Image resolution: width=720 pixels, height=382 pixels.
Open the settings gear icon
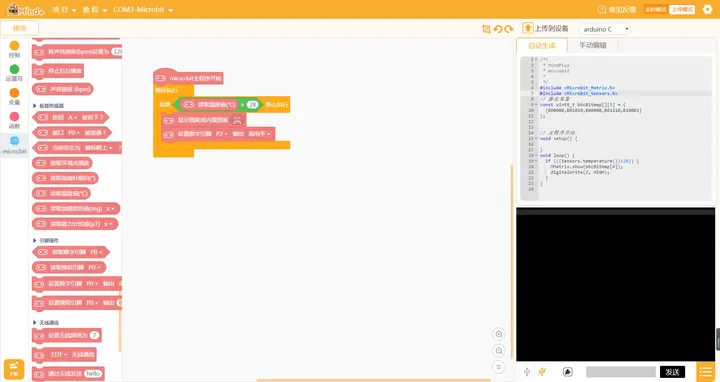[x=708, y=9]
